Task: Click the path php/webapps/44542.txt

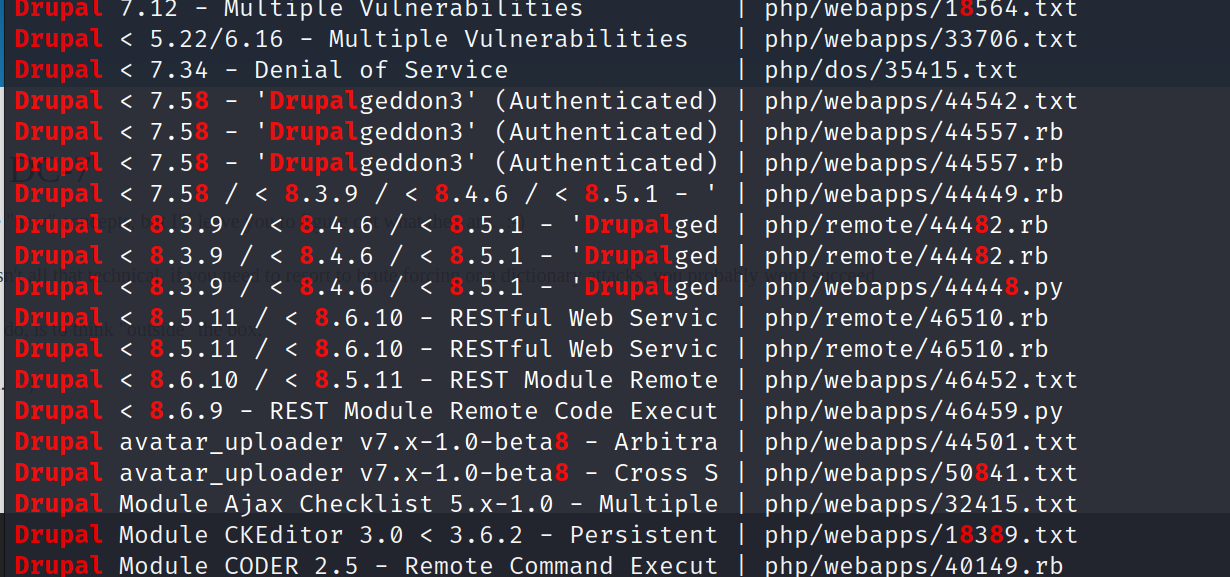Action: point(921,101)
